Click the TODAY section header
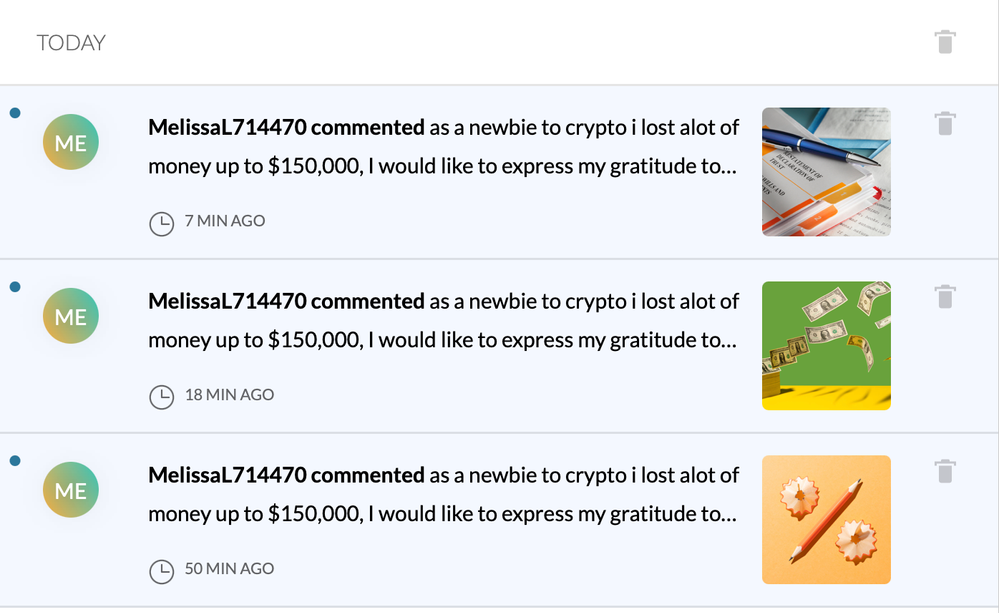The image size is (999, 613). (71, 43)
